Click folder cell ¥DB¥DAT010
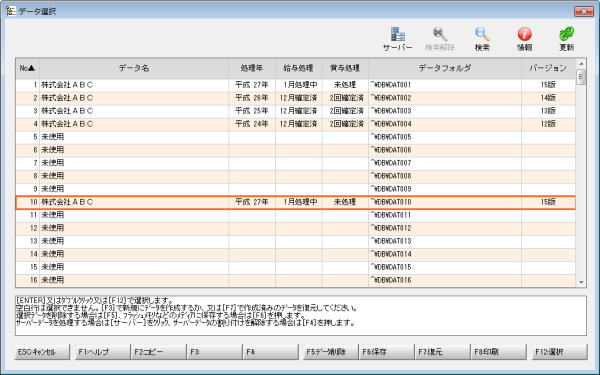 pyautogui.click(x=445, y=202)
